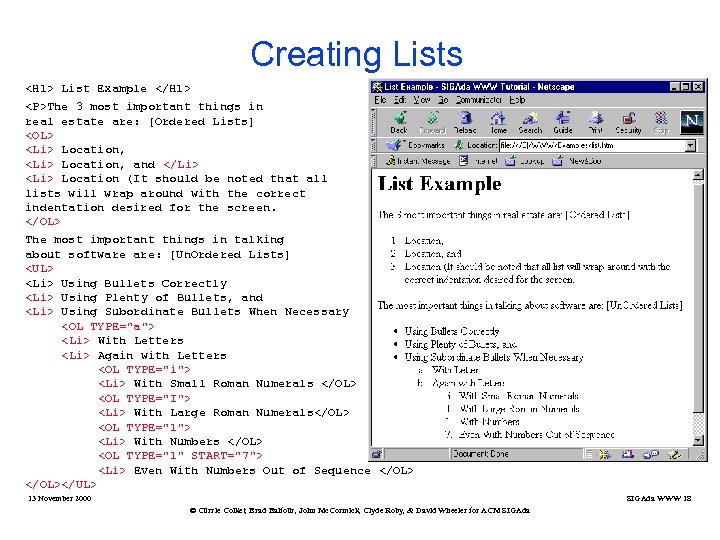This screenshot has width=720, height=540.
Task: Open Mailbox from the component bar
Action: (627, 455)
